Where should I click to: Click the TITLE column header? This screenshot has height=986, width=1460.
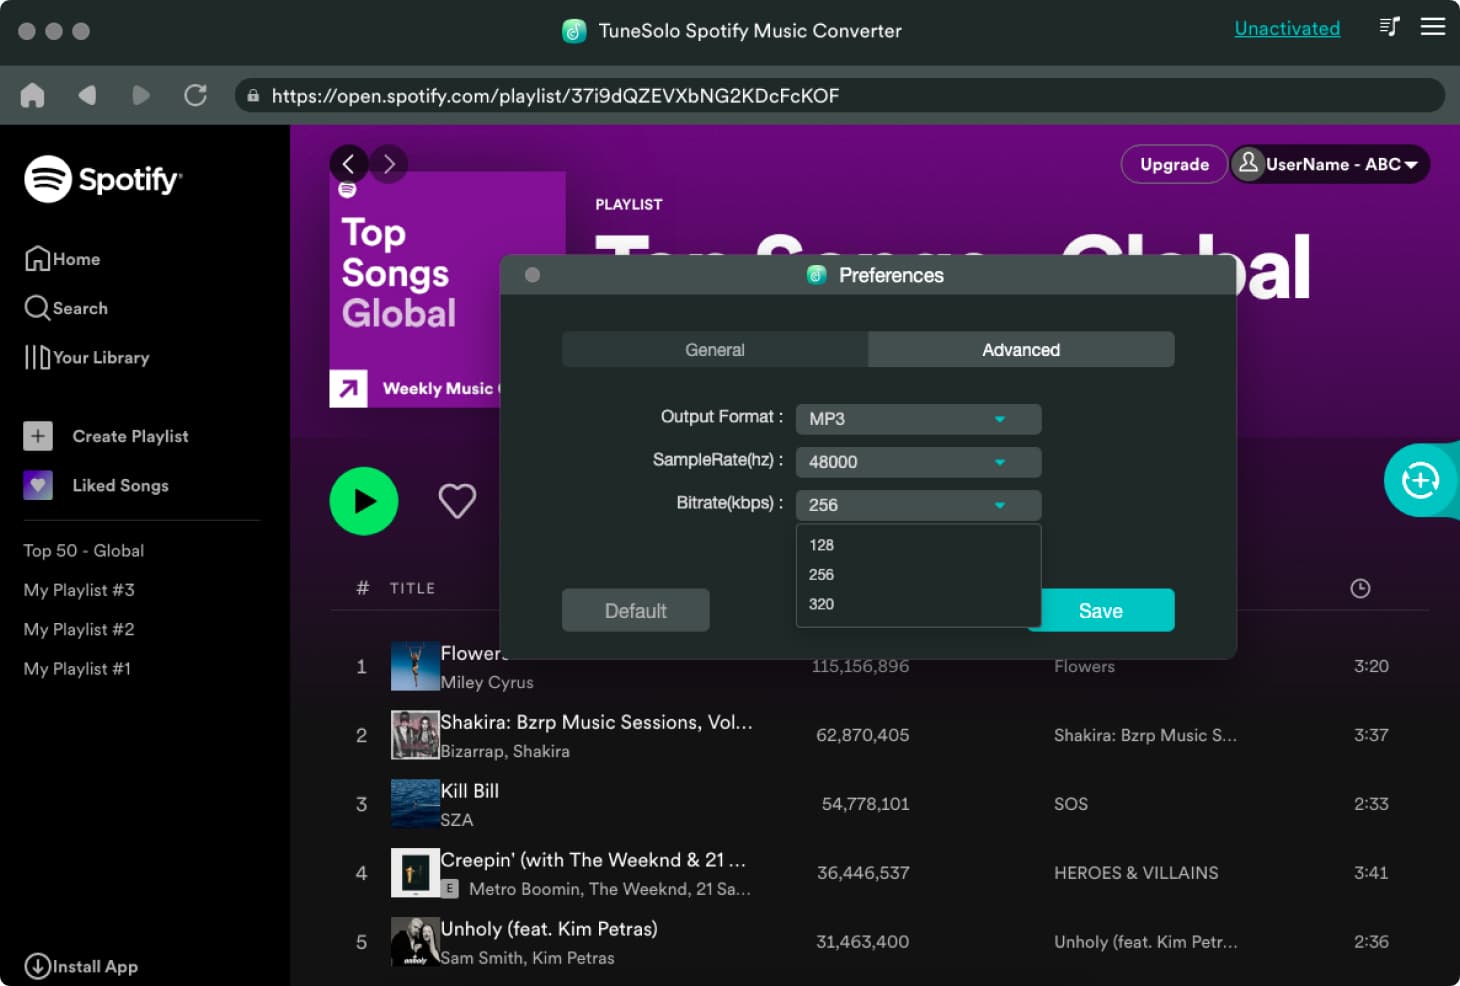click(x=412, y=588)
